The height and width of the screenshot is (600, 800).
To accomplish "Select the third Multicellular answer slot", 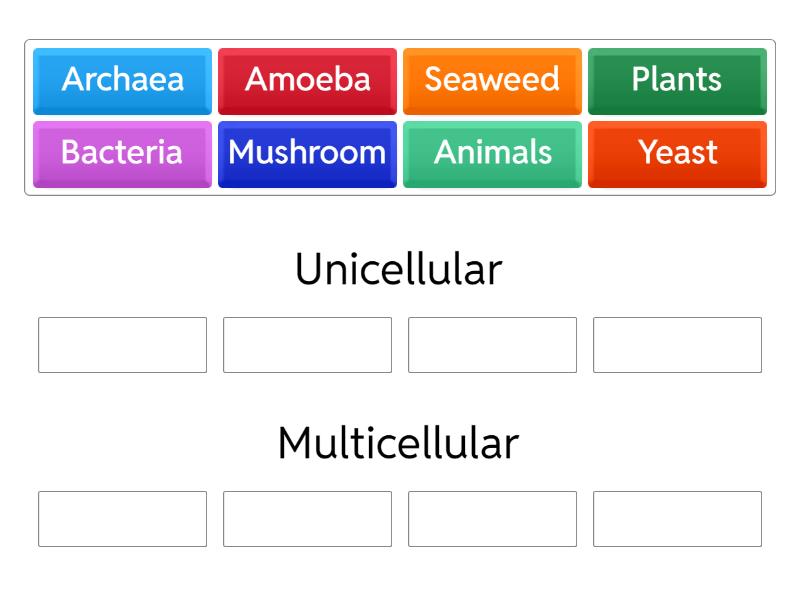I will point(492,518).
